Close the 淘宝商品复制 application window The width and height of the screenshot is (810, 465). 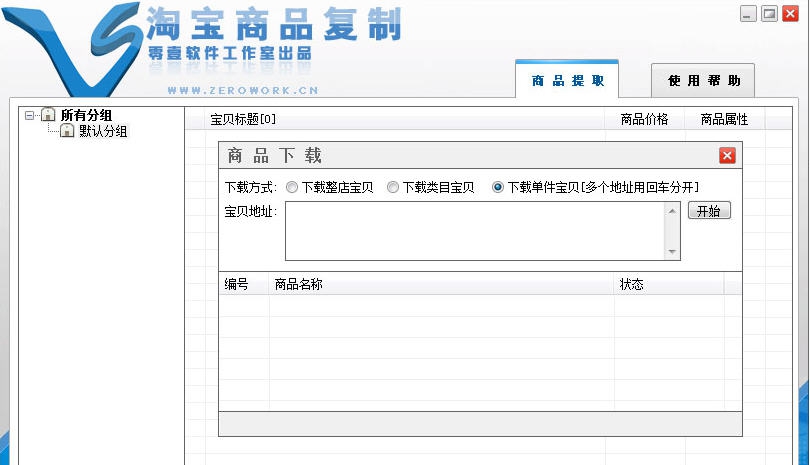point(790,13)
